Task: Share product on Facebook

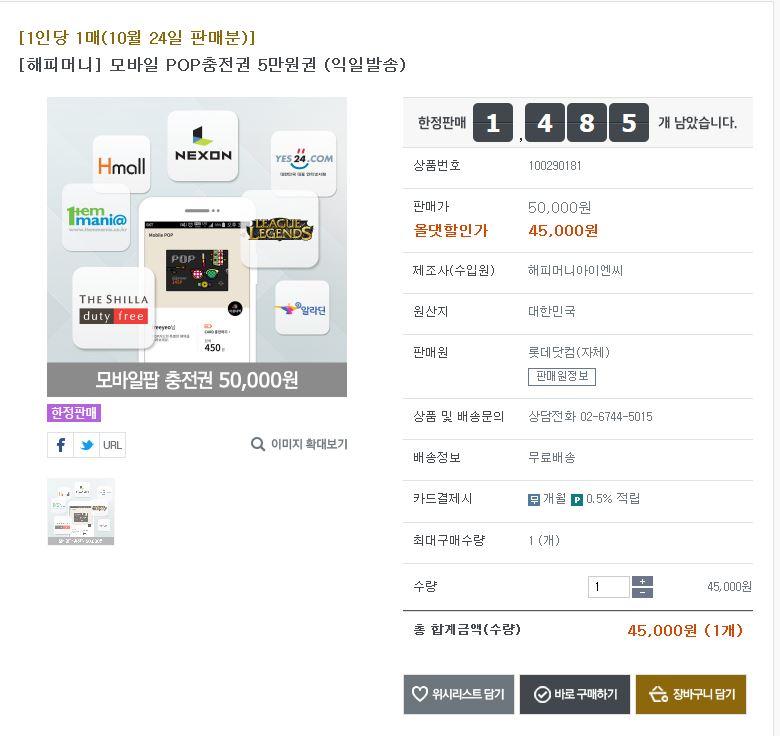Action: tap(60, 445)
